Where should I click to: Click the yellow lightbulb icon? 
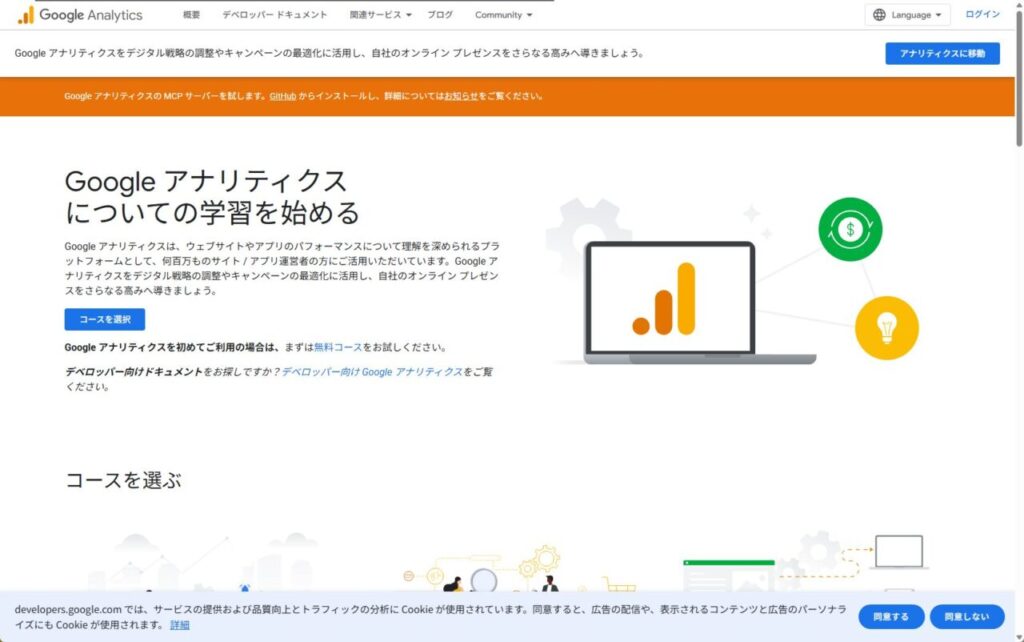(886, 327)
